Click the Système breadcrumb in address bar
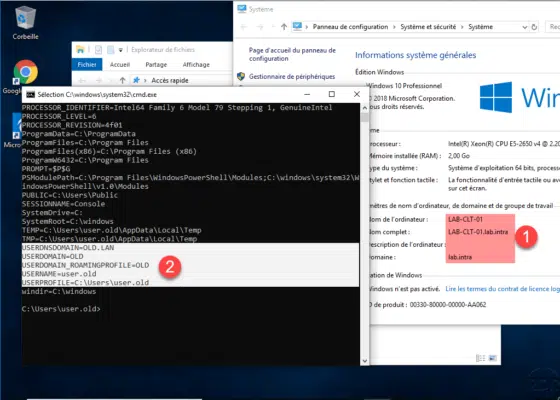 pyautogui.click(x=480, y=27)
